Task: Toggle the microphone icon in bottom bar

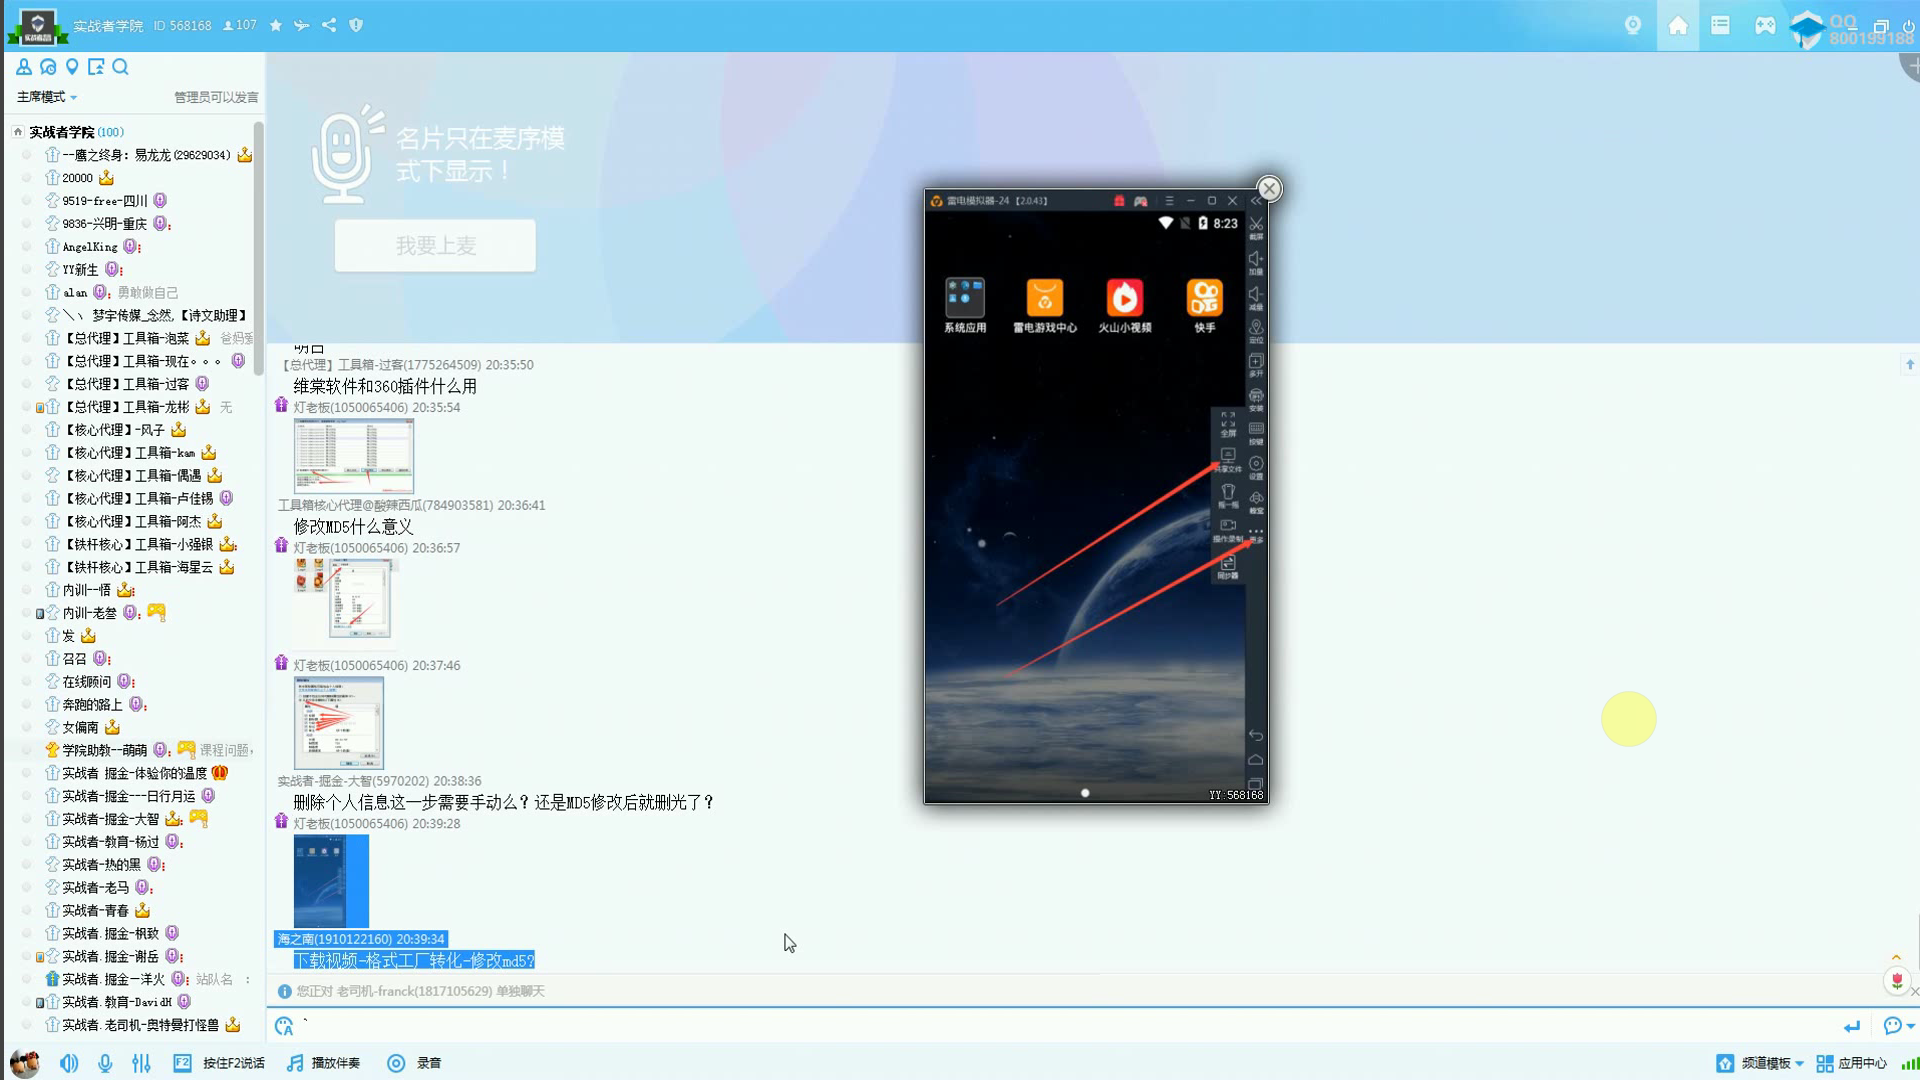Action: (105, 1063)
